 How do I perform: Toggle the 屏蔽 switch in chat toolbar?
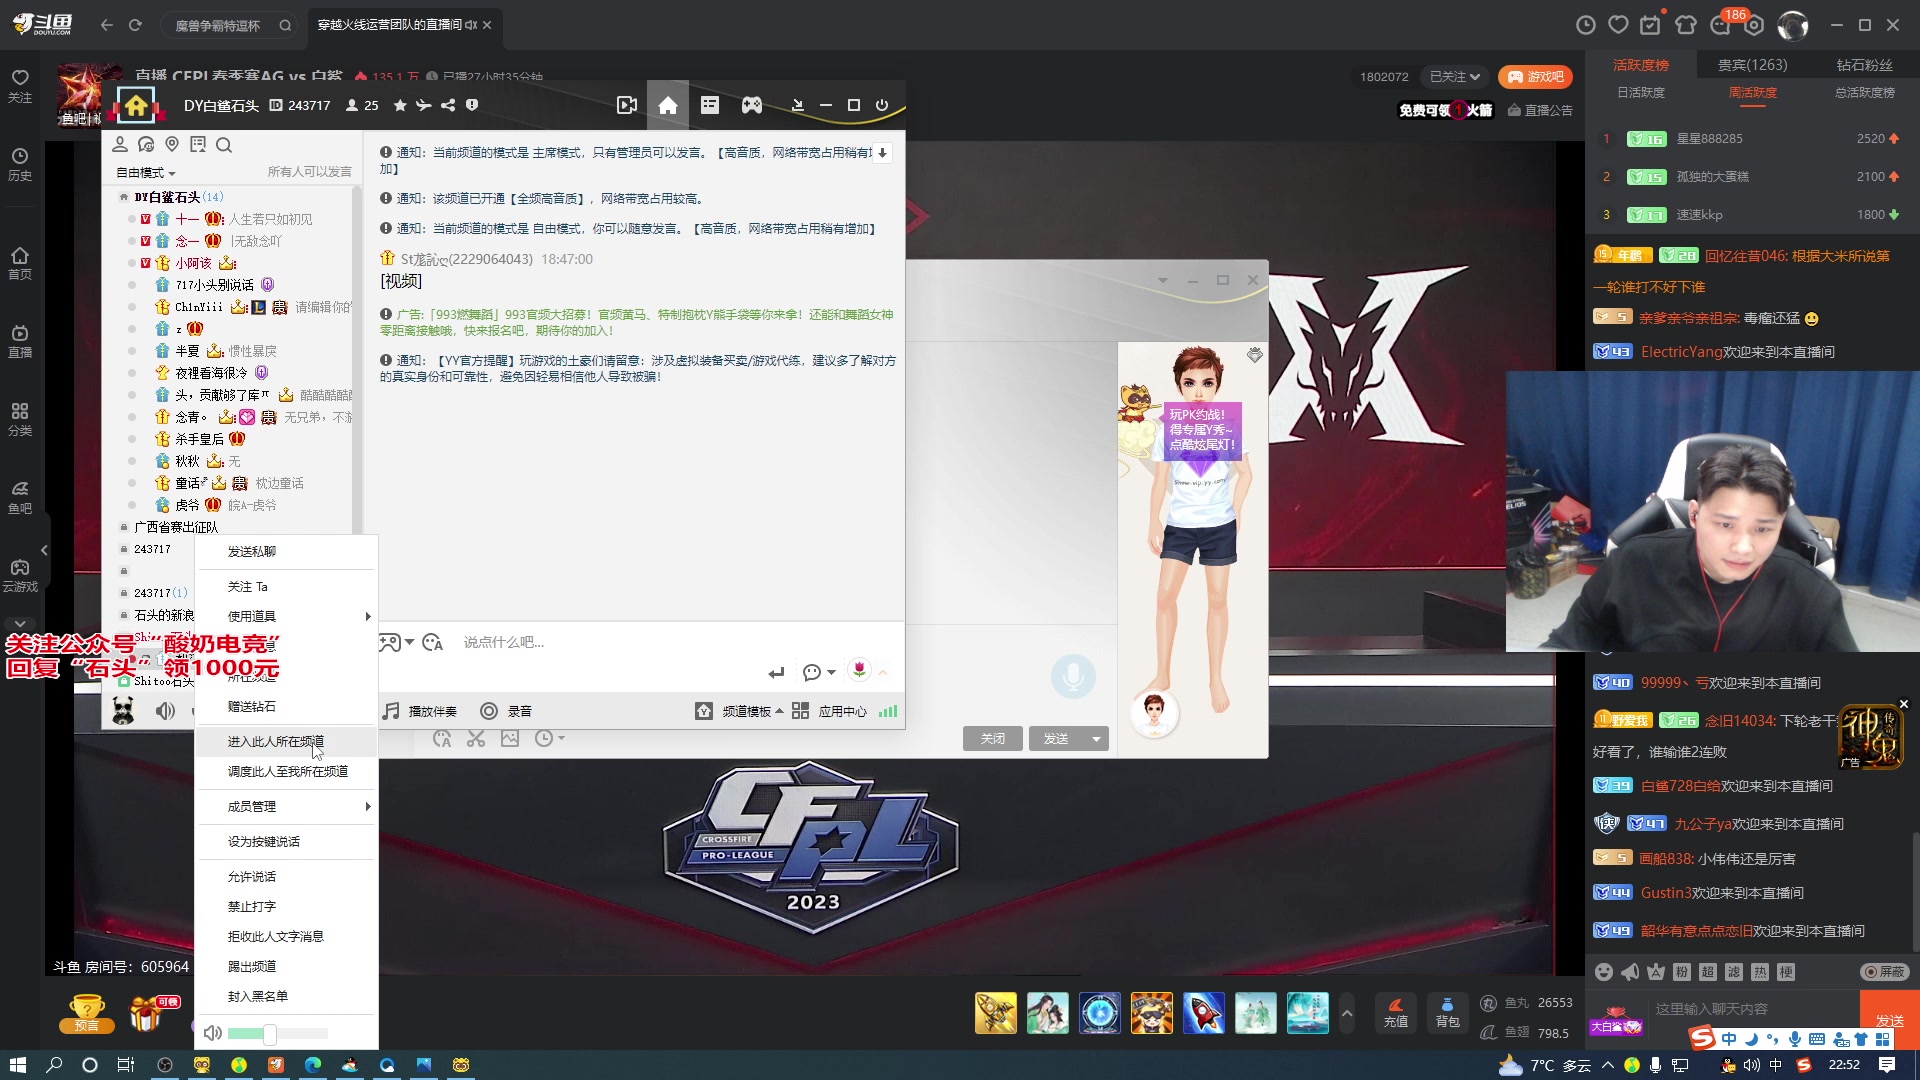coord(1885,972)
